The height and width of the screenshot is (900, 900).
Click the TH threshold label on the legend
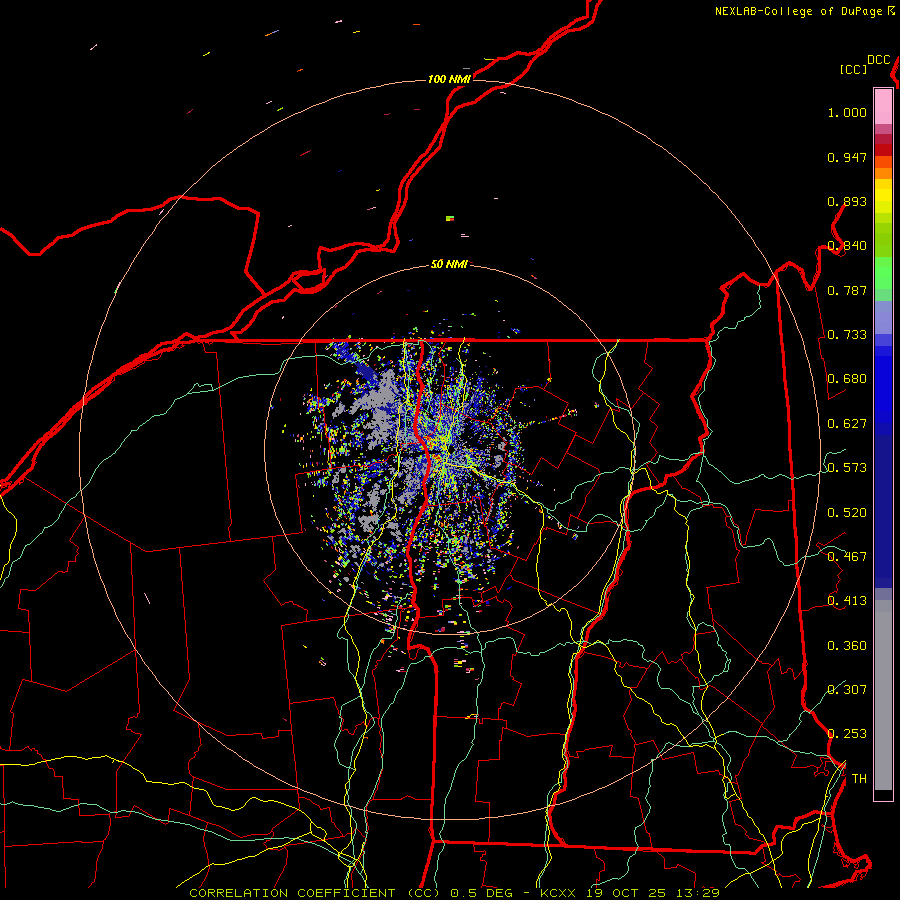click(859, 779)
